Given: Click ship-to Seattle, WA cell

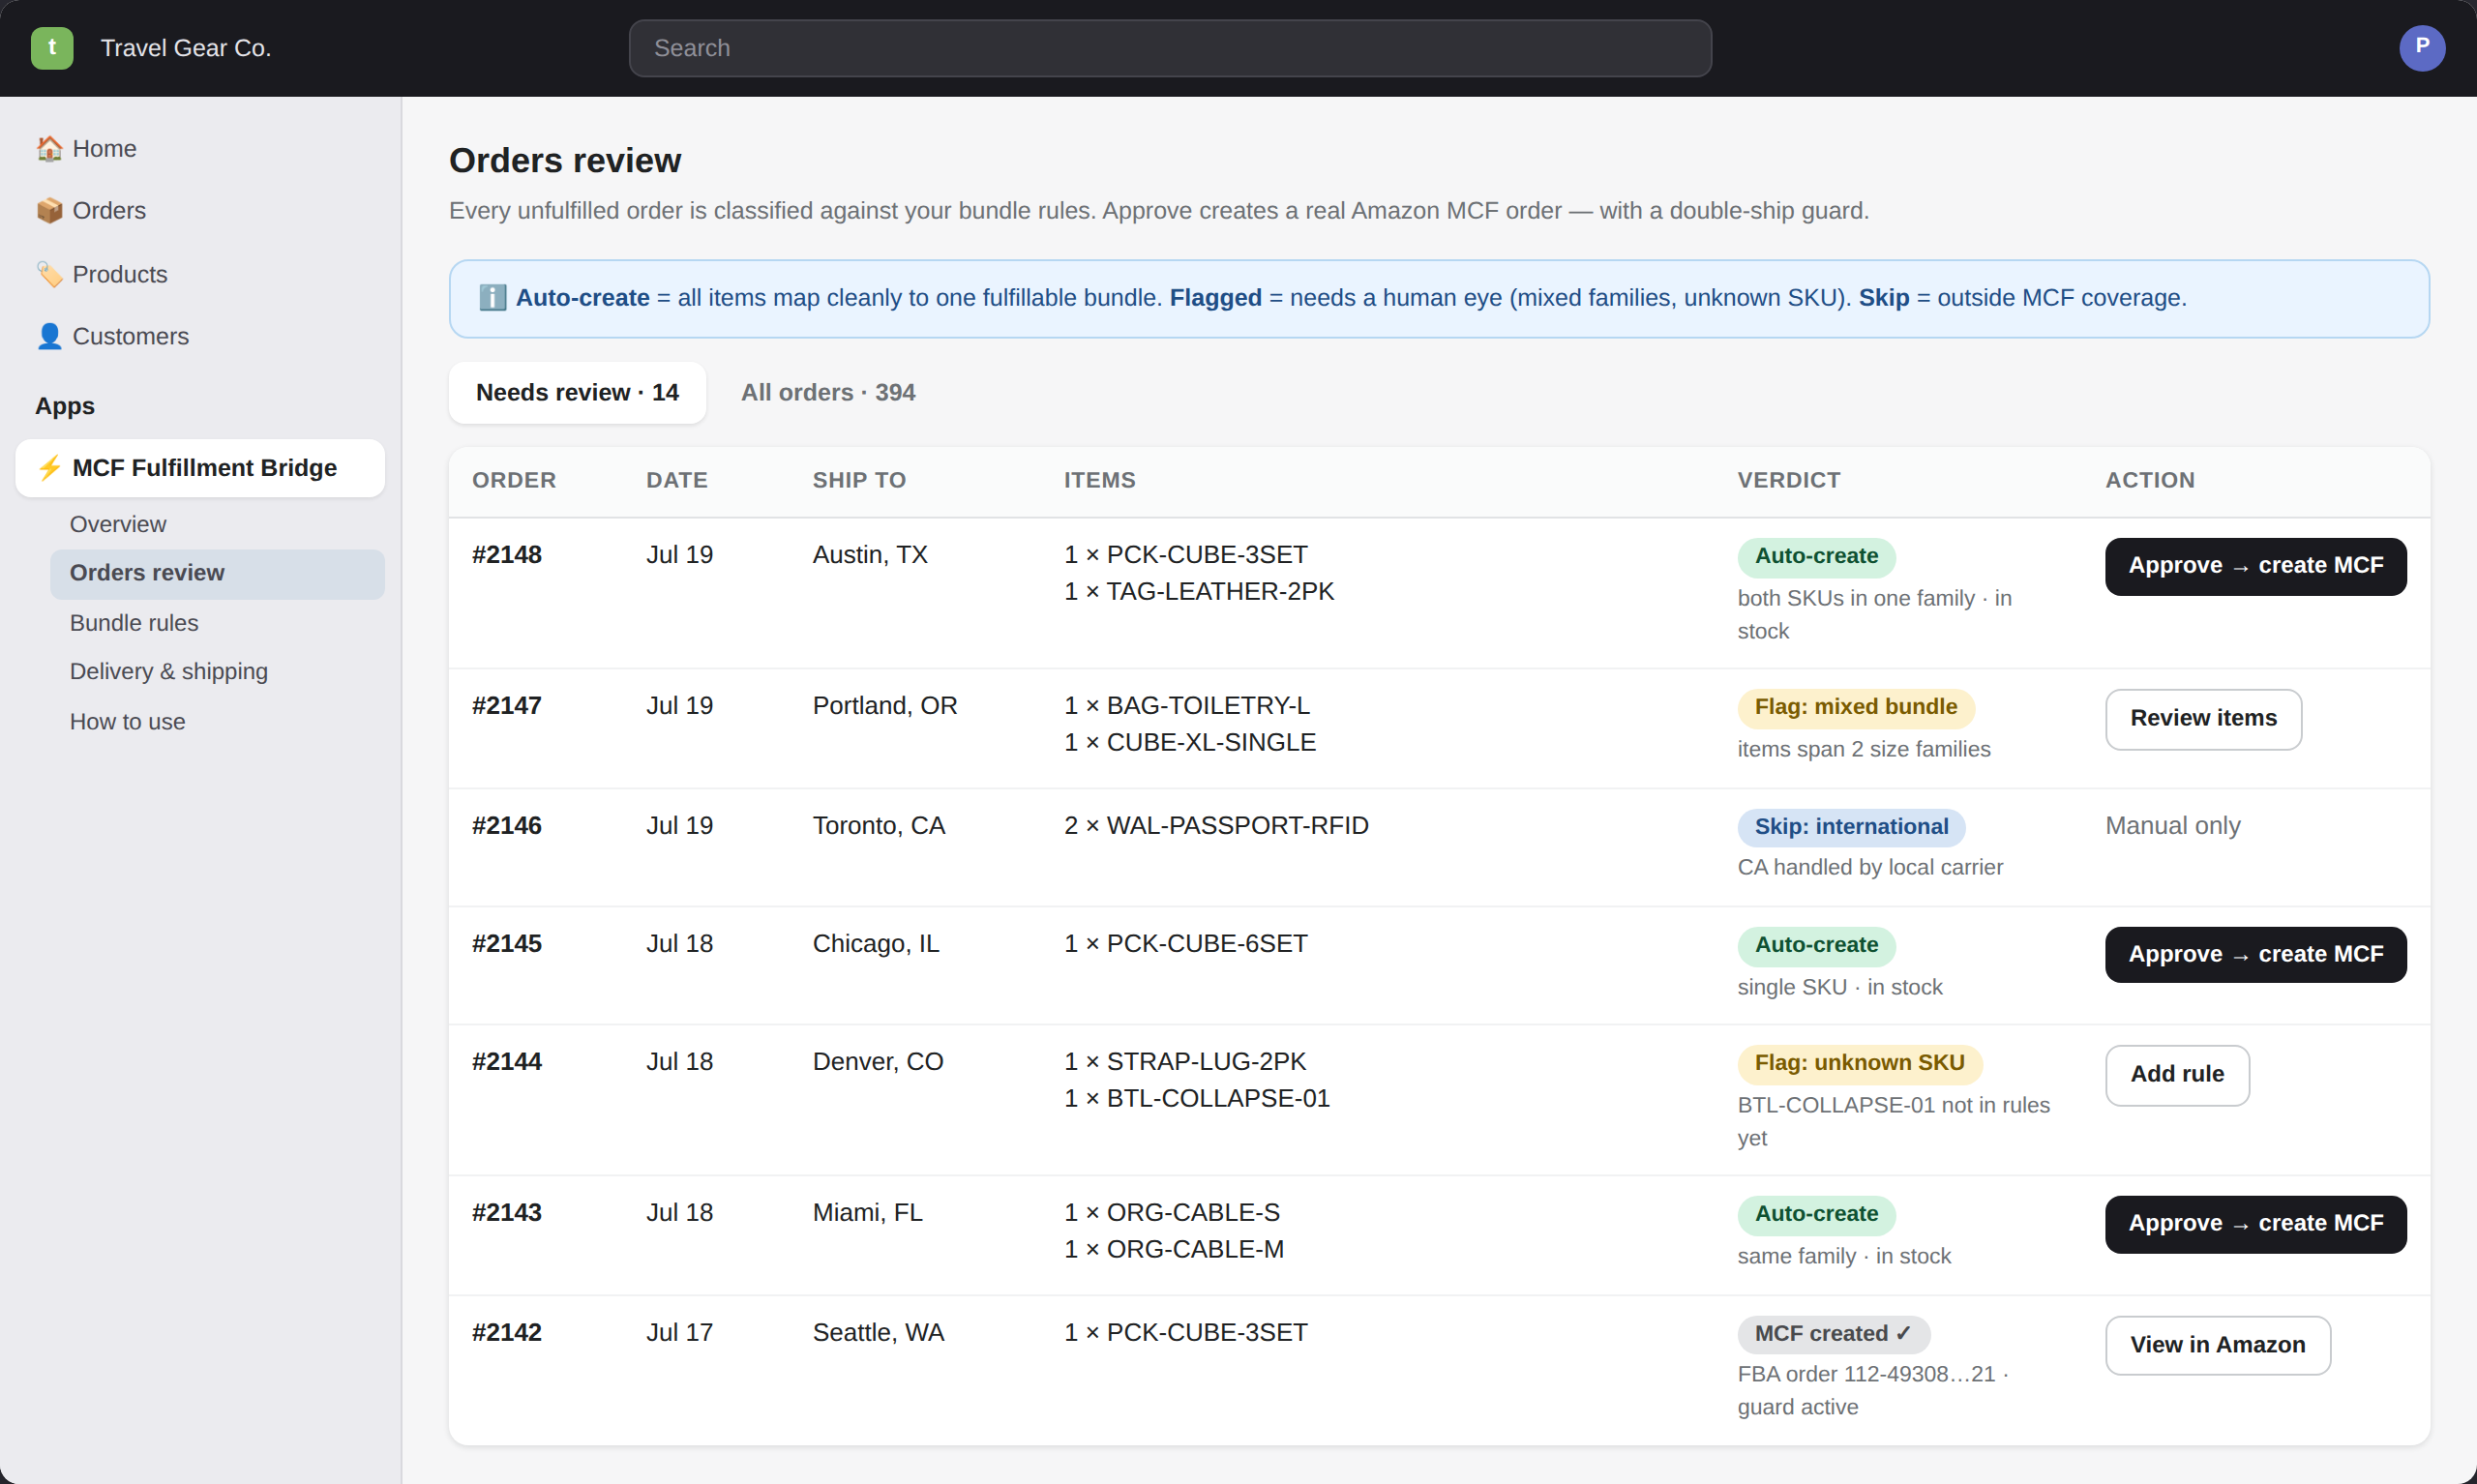Looking at the screenshot, I should [x=878, y=1333].
